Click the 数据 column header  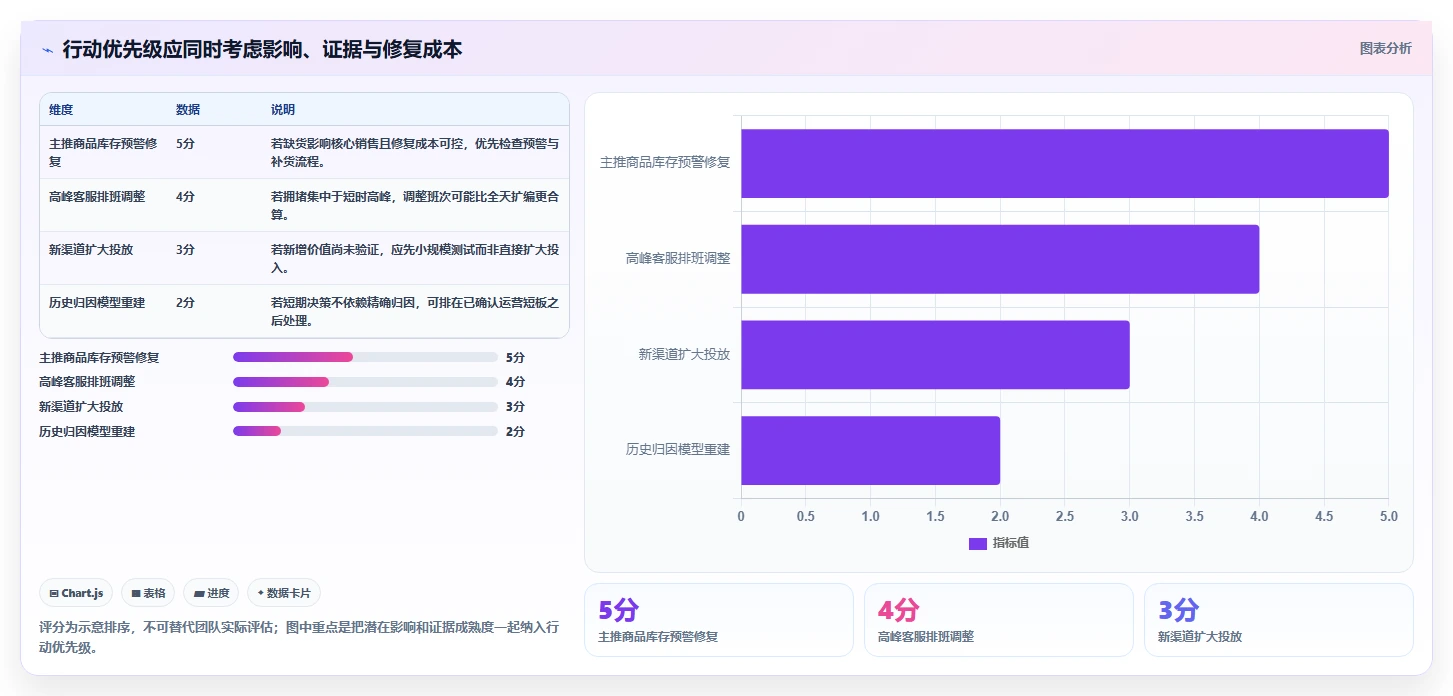pos(188,110)
